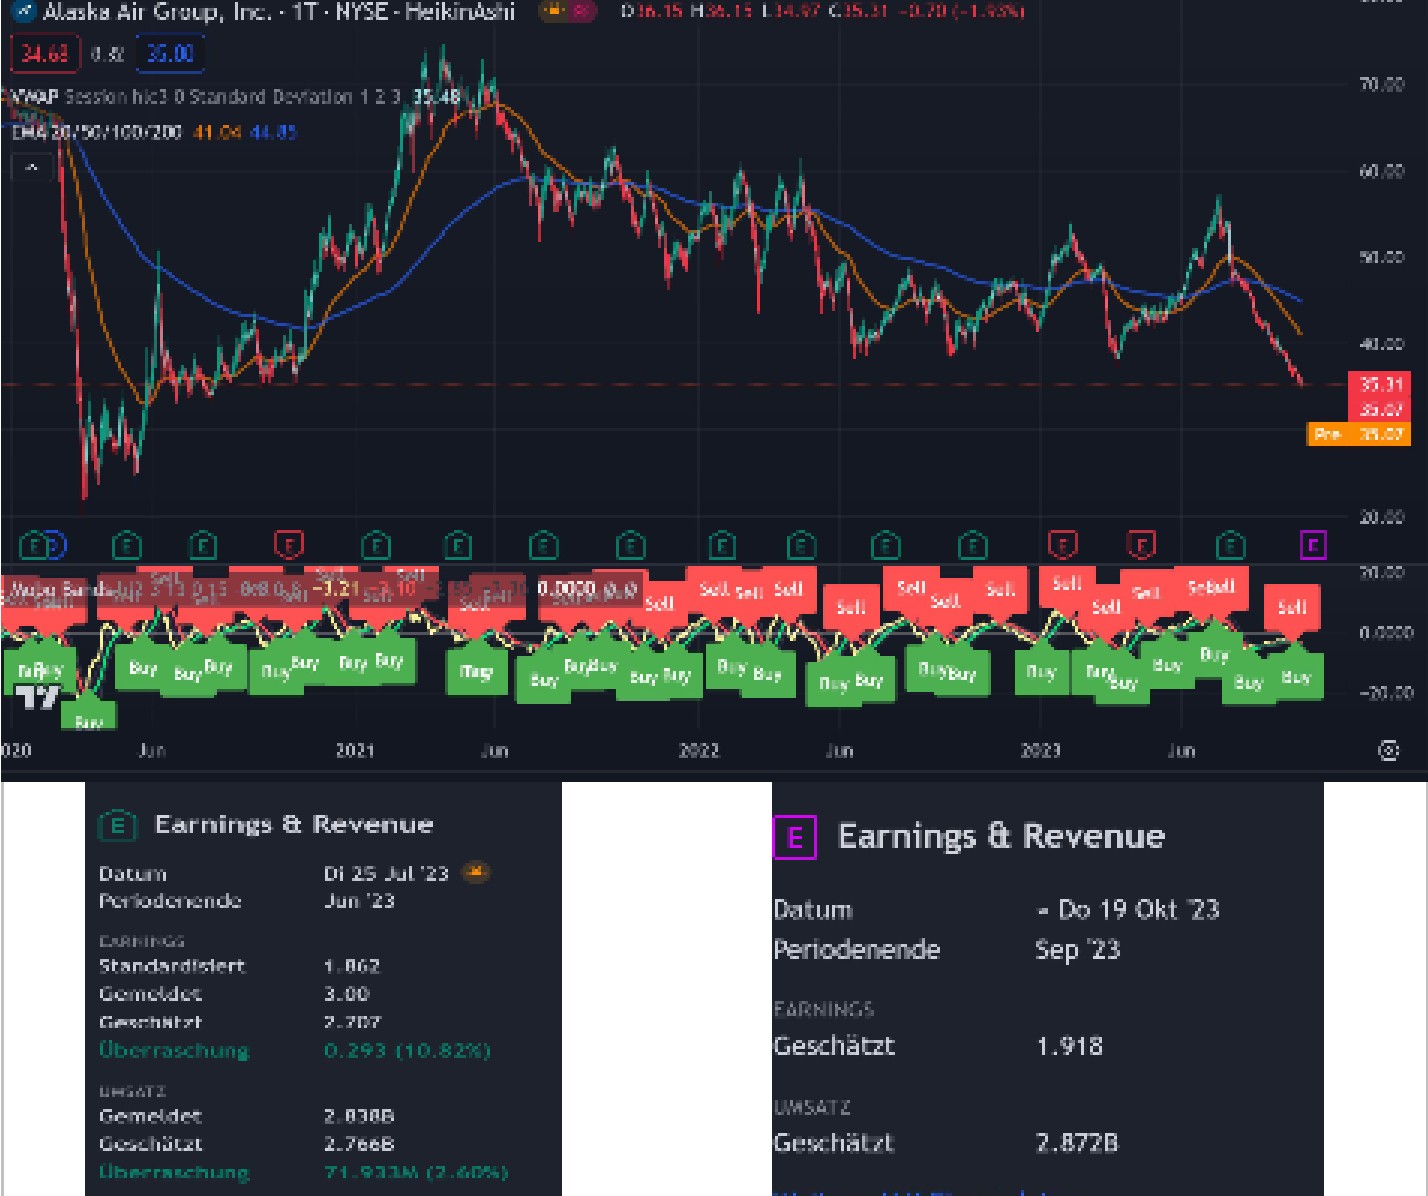Click the pink badge next to the crown
Image resolution: width=1428 pixels, height=1196 pixels.
[580, 12]
